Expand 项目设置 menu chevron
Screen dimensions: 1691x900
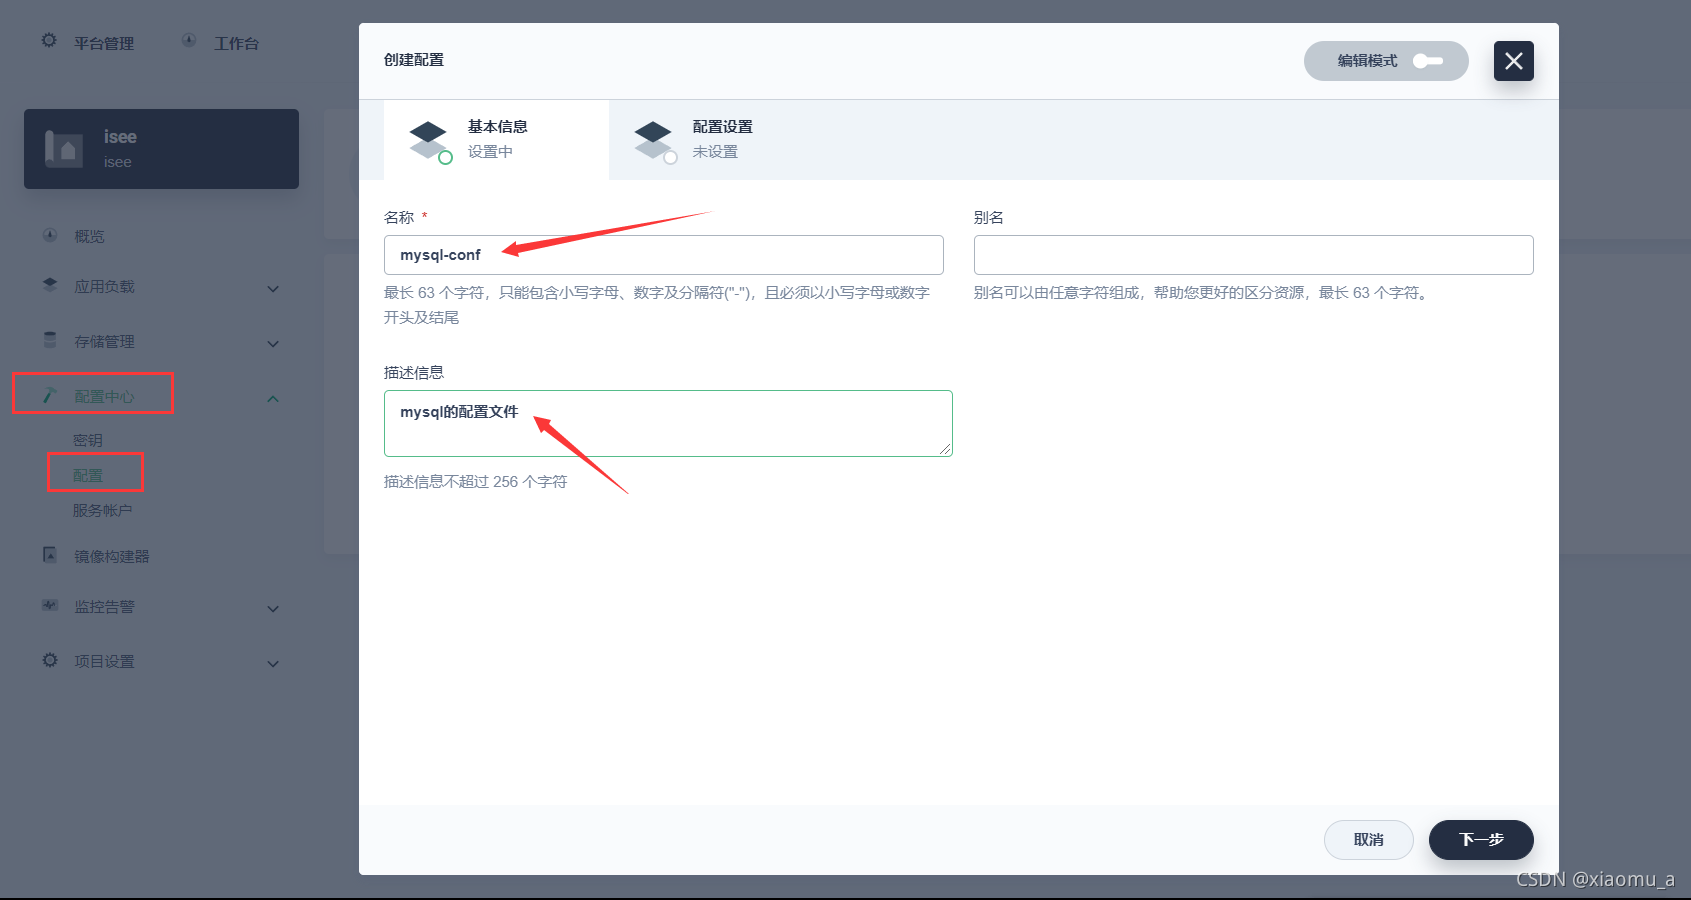coord(273,663)
